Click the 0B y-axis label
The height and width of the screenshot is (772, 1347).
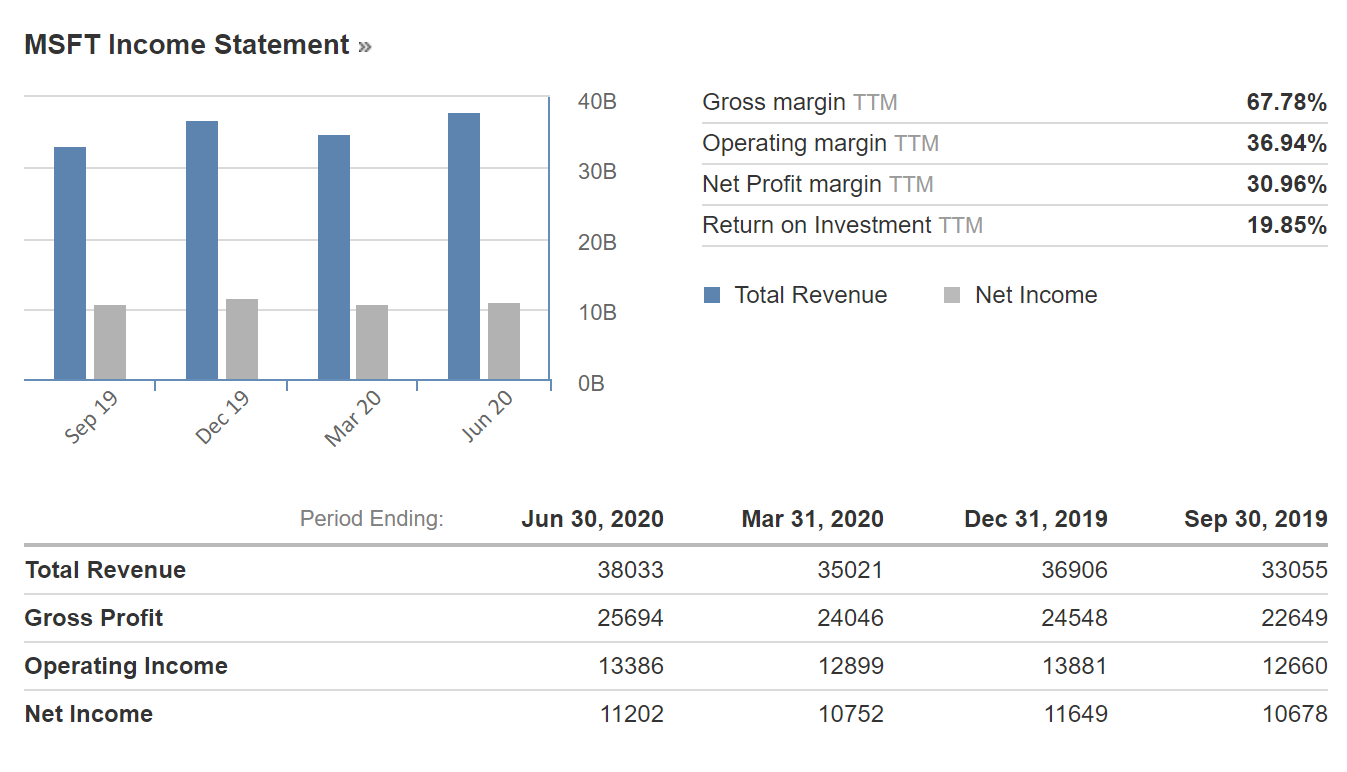point(592,384)
